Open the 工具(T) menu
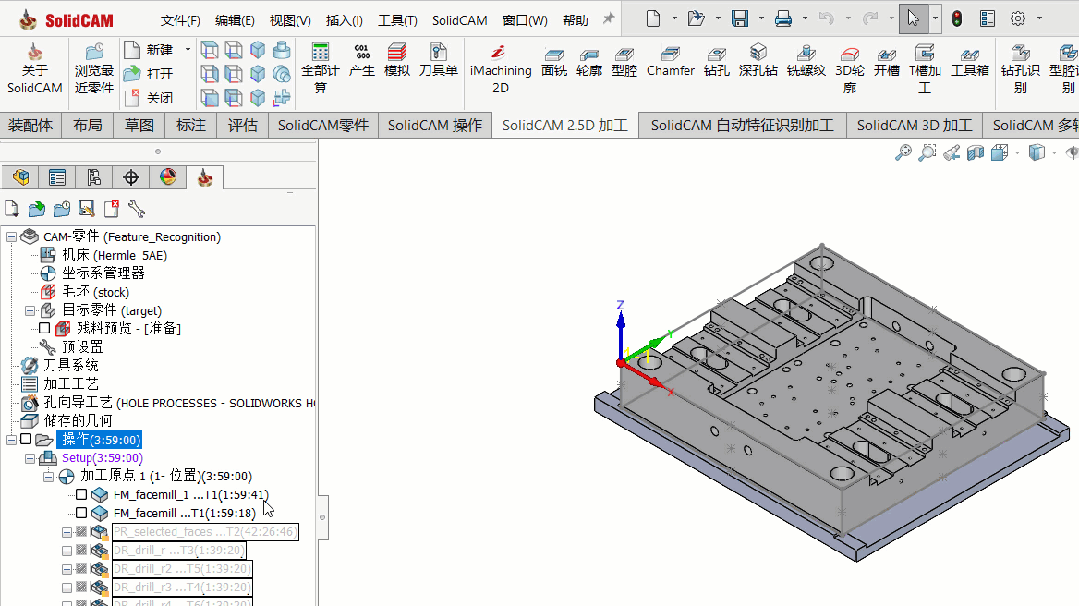The height and width of the screenshot is (606, 1079). coord(398,21)
